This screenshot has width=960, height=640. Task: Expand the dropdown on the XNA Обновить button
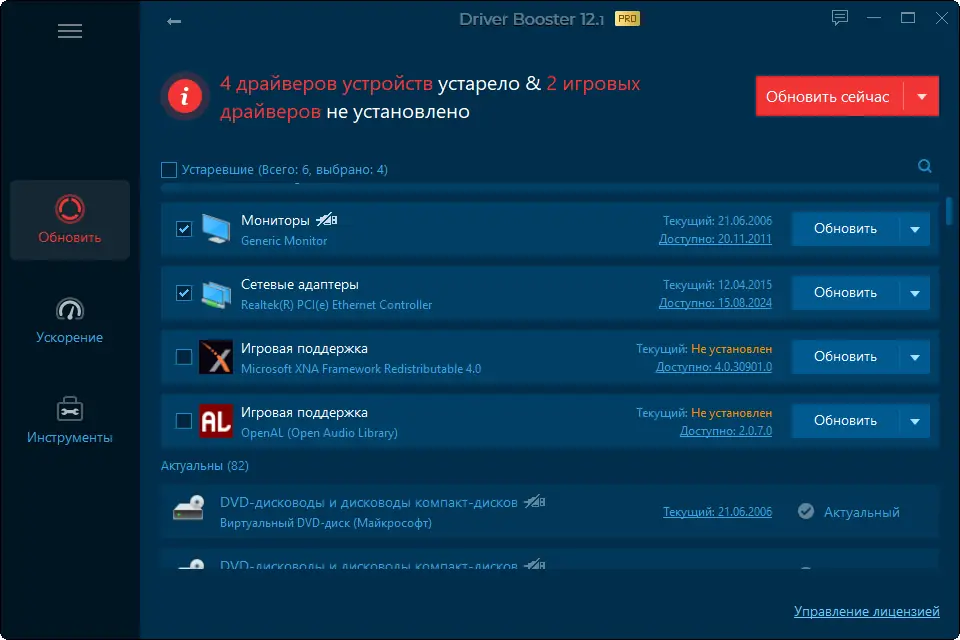[913, 357]
